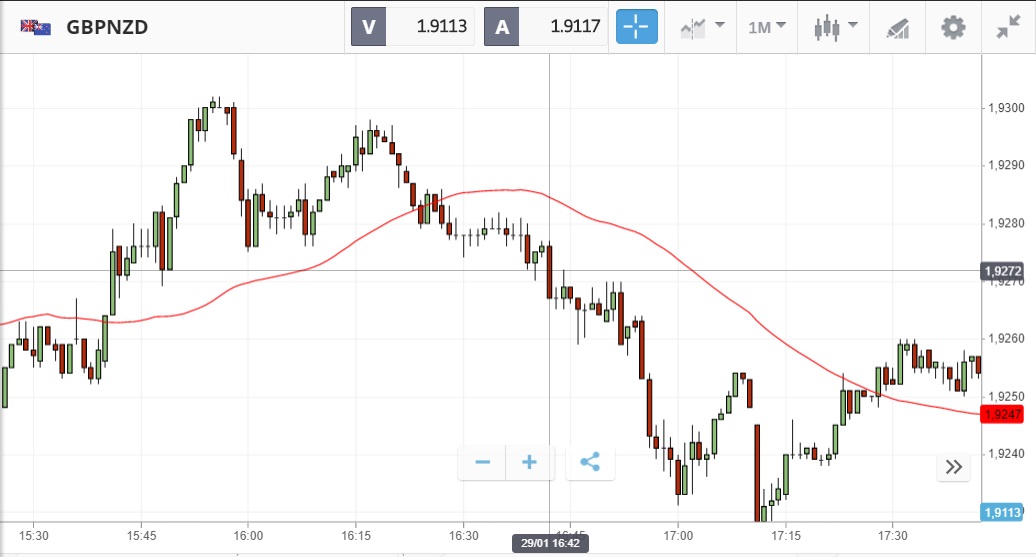Click the 1,9272 crosshair price label
1036x557 pixels.
coord(1004,271)
